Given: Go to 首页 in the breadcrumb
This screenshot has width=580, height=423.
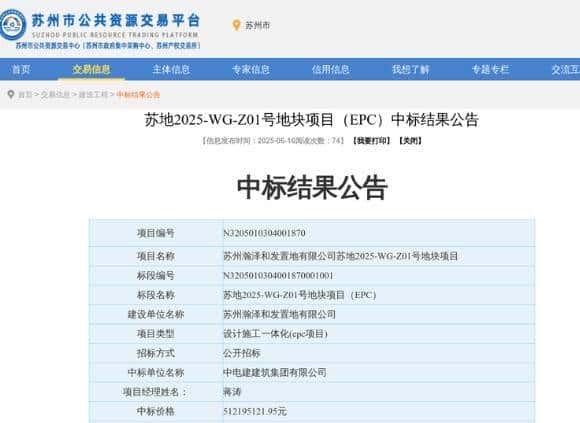Looking at the screenshot, I should click(x=25, y=95).
